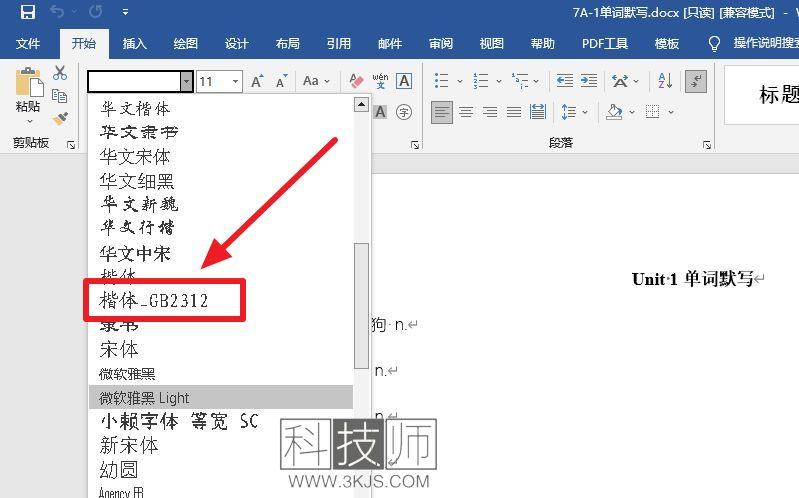
Task: Open the 段落 dialog launcher
Action: (707, 145)
